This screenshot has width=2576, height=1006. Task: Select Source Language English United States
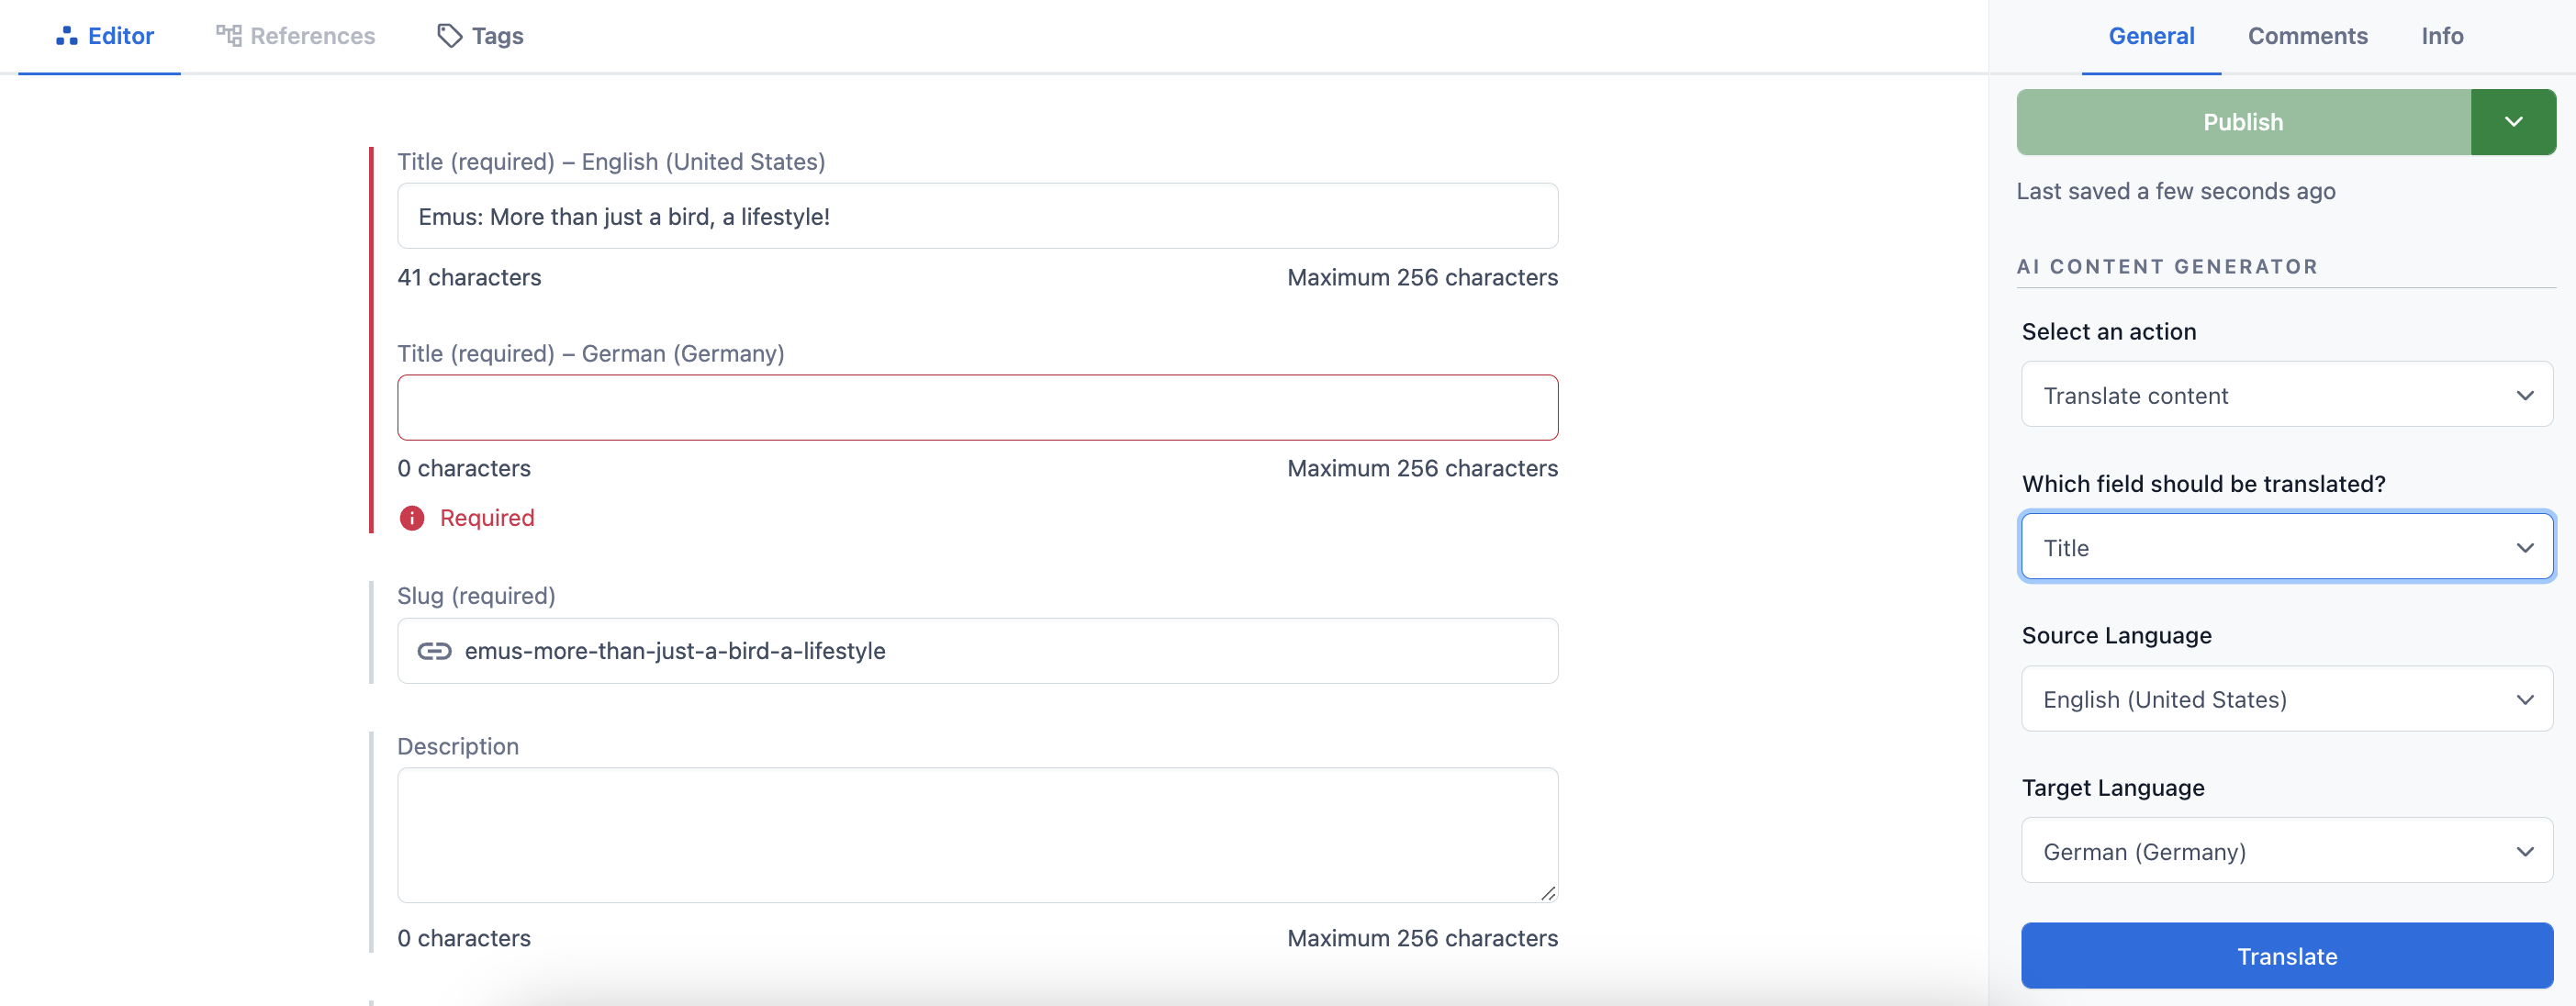2287,699
